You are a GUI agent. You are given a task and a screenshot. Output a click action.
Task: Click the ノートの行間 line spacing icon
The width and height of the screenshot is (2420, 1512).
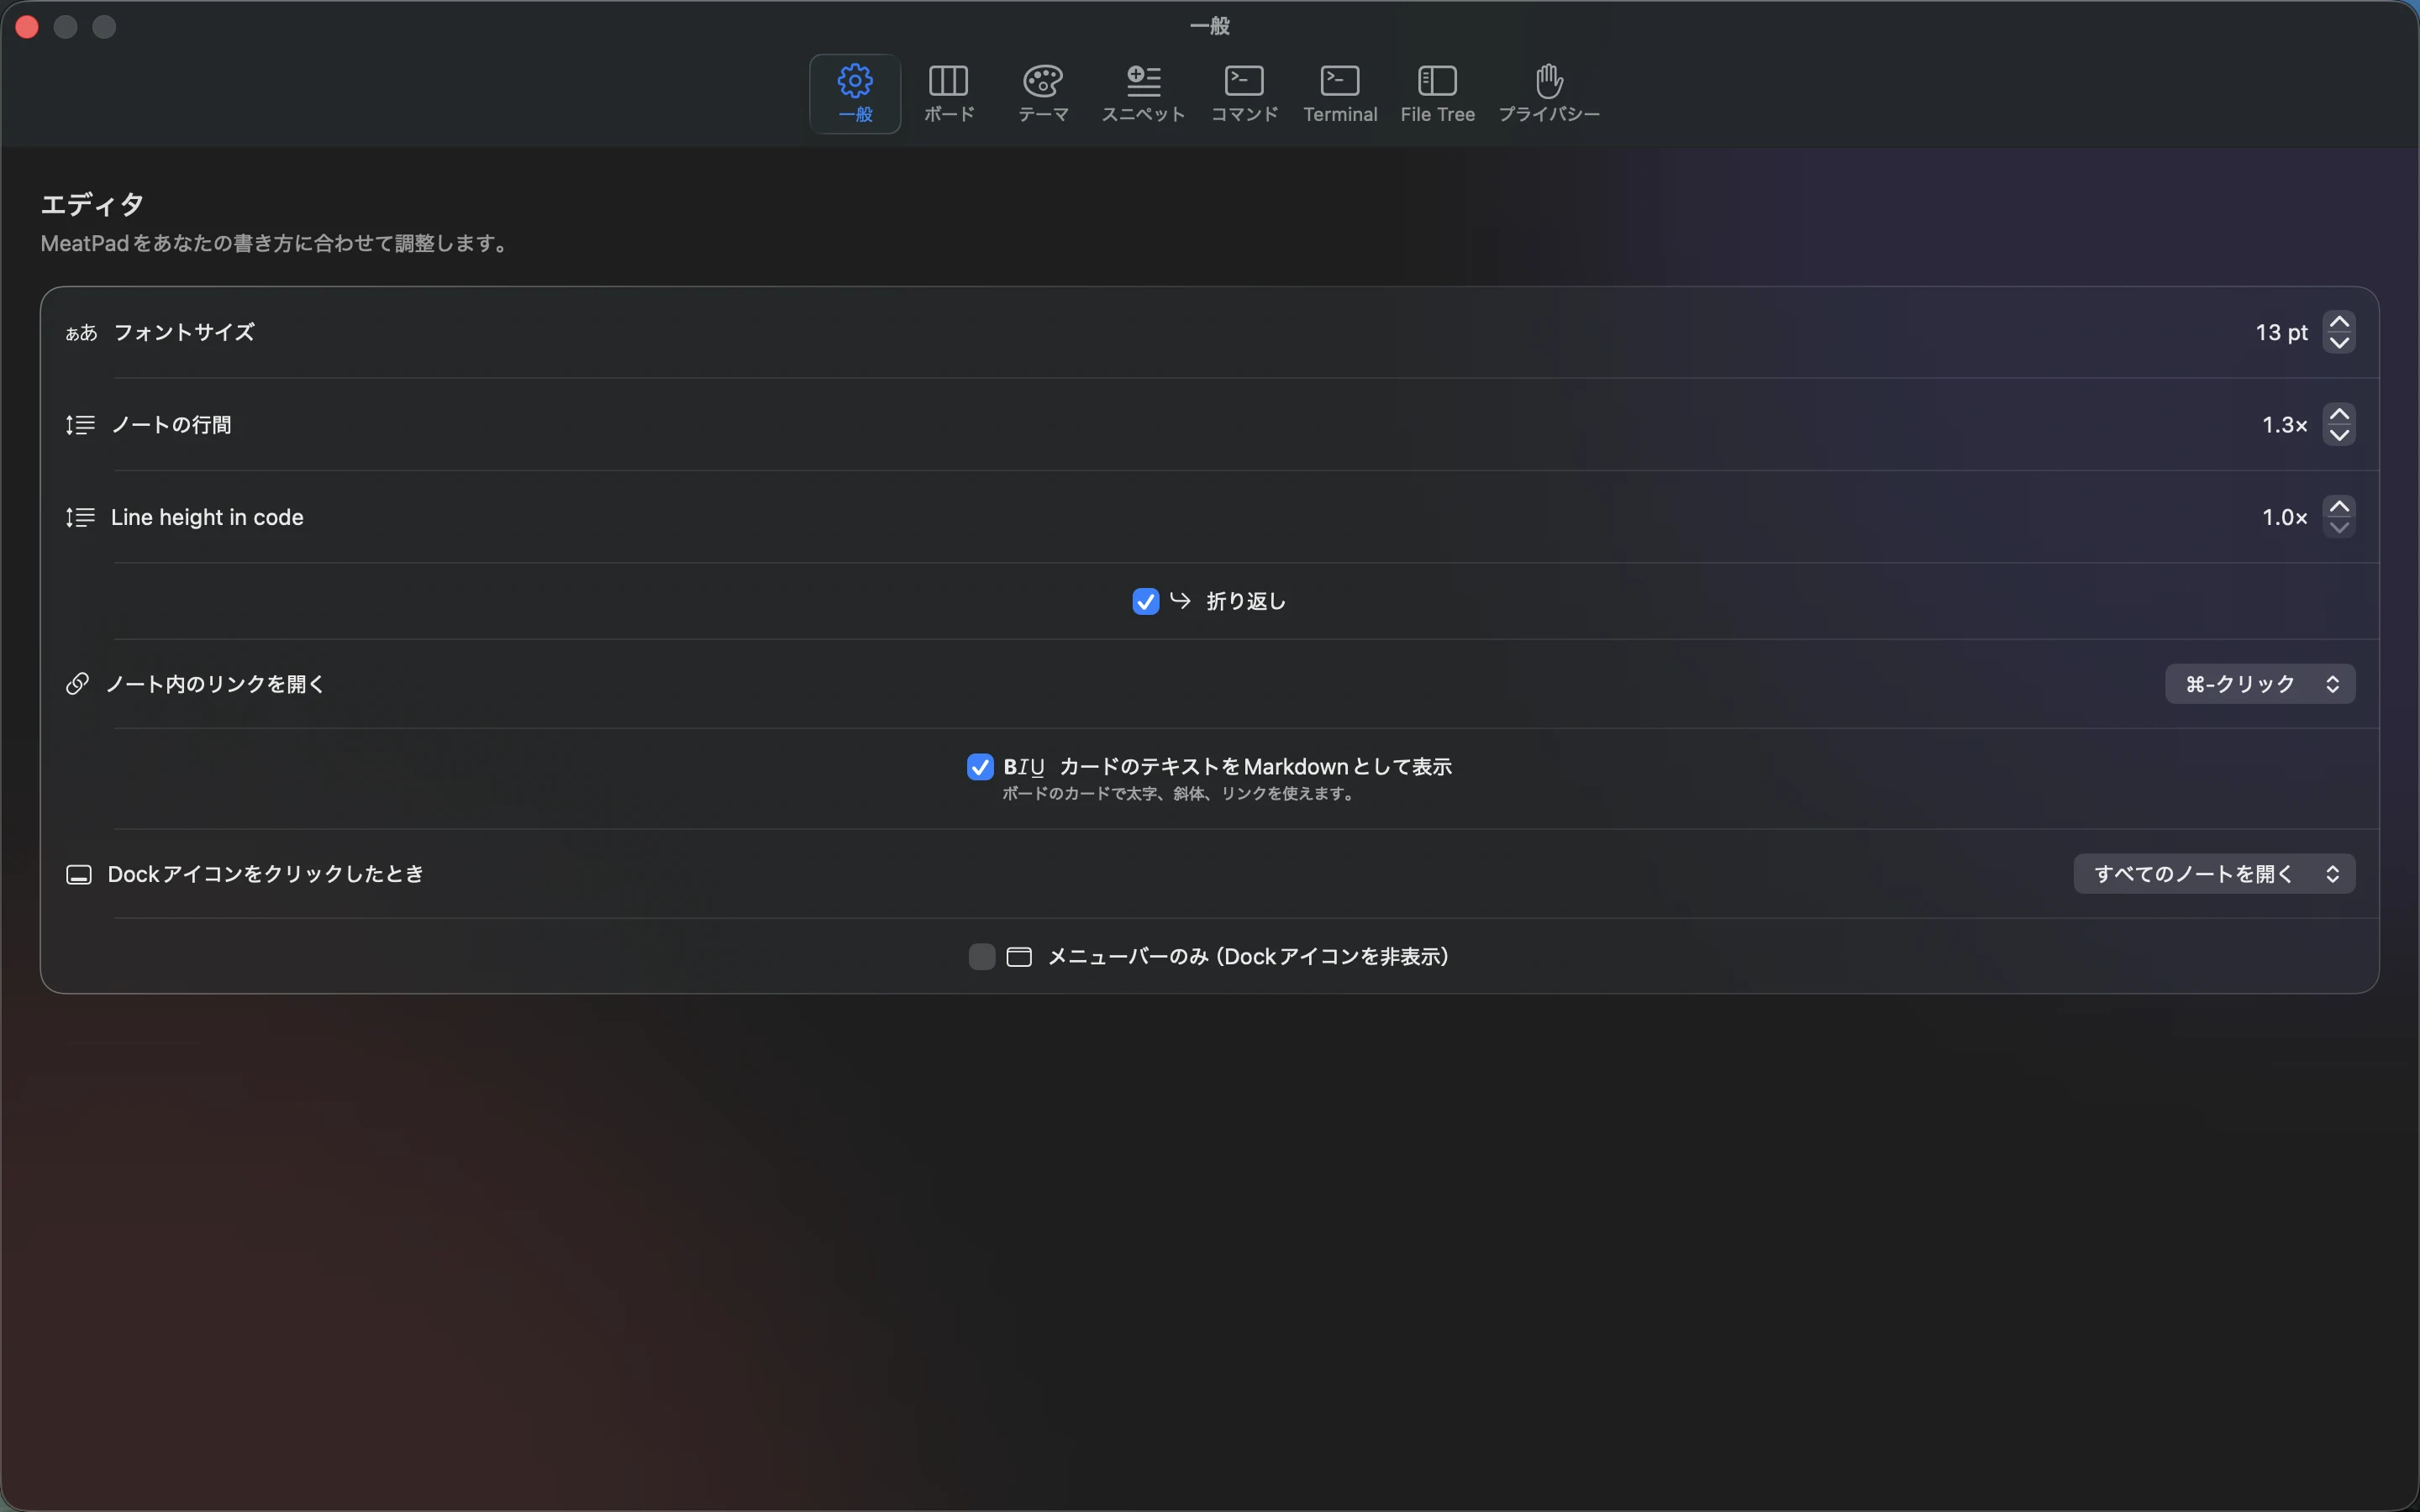[80, 425]
